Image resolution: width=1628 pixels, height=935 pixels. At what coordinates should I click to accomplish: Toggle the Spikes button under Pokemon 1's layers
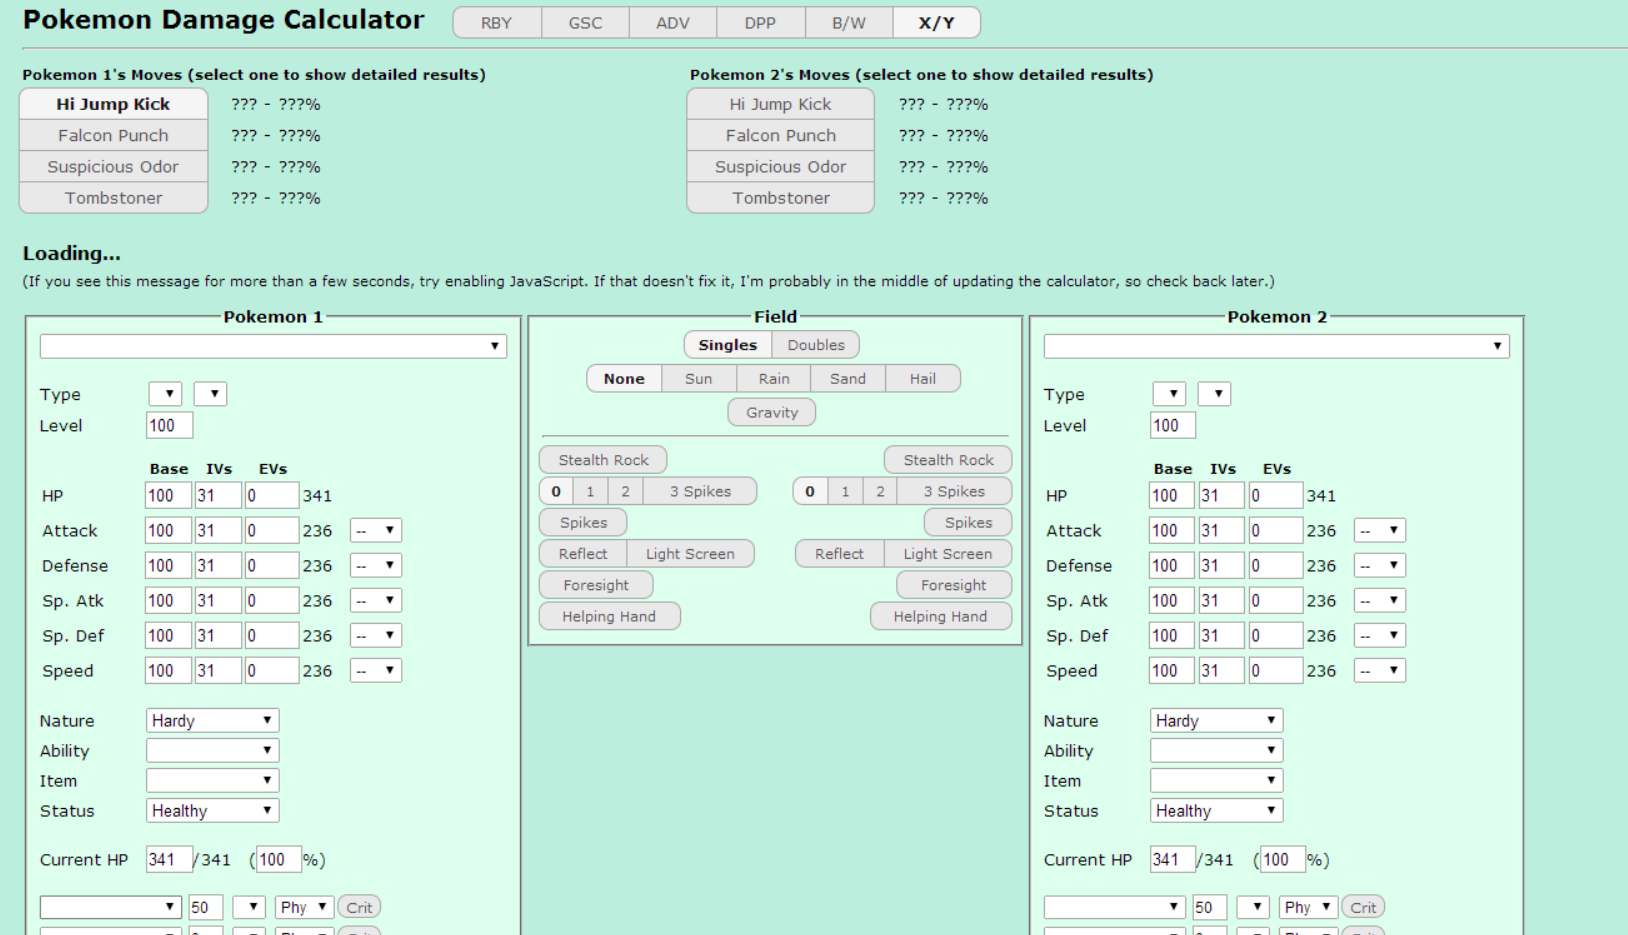(x=583, y=523)
